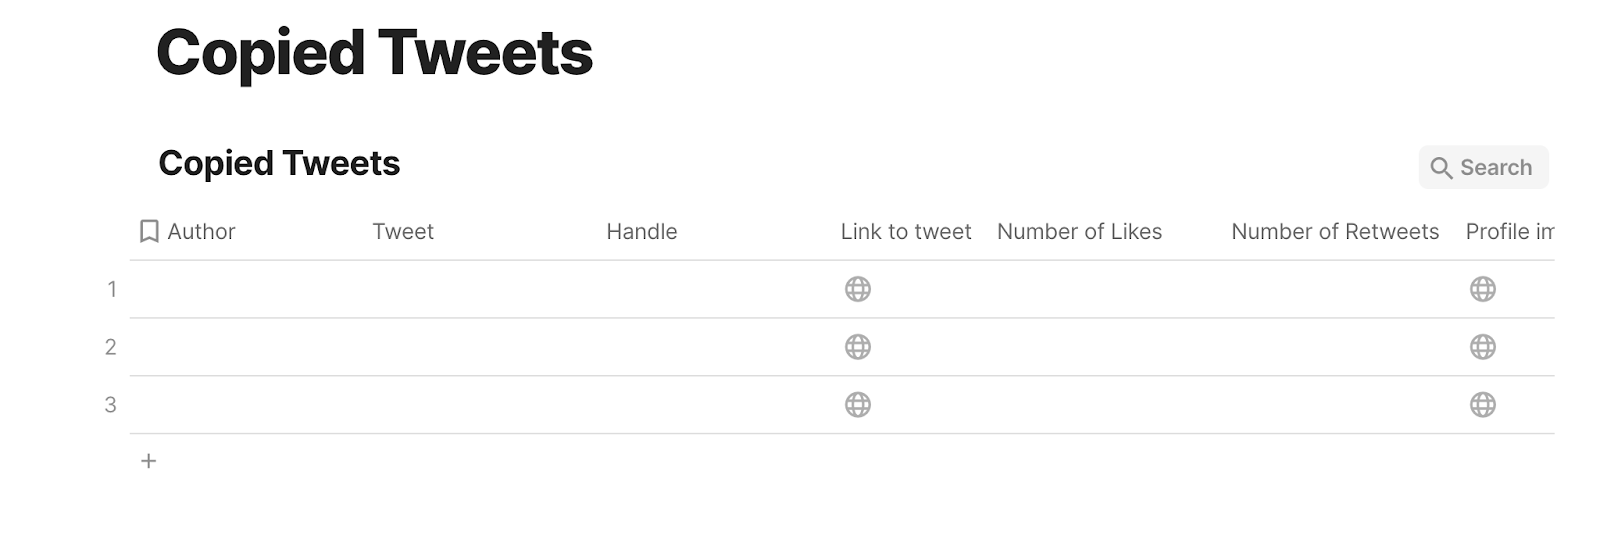
Task: Click the globe icon in row 1 Link to tweet
Action: (857, 289)
